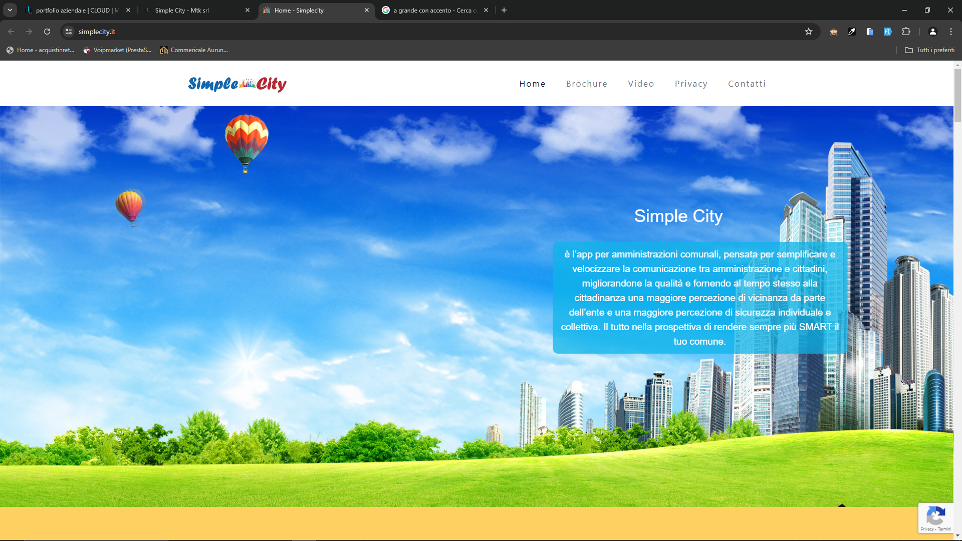Open the Brochure navigation link
This screenshot has height=541, width=962.
click(x=586, y=84)
